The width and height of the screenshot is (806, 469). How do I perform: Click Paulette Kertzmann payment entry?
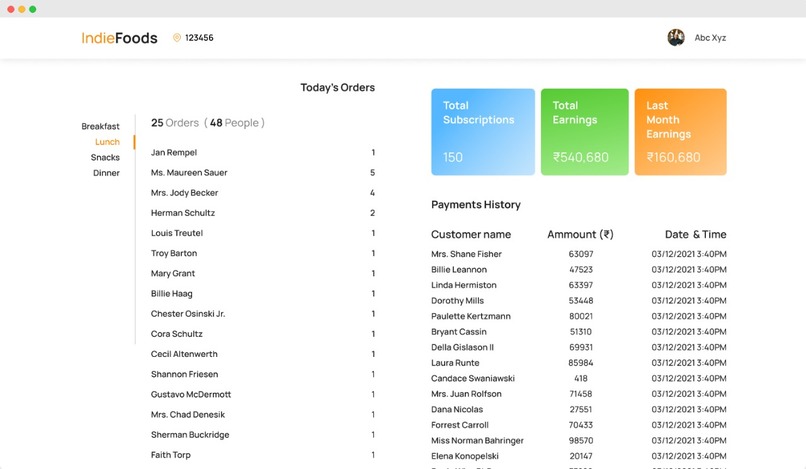tap(471, 316)
